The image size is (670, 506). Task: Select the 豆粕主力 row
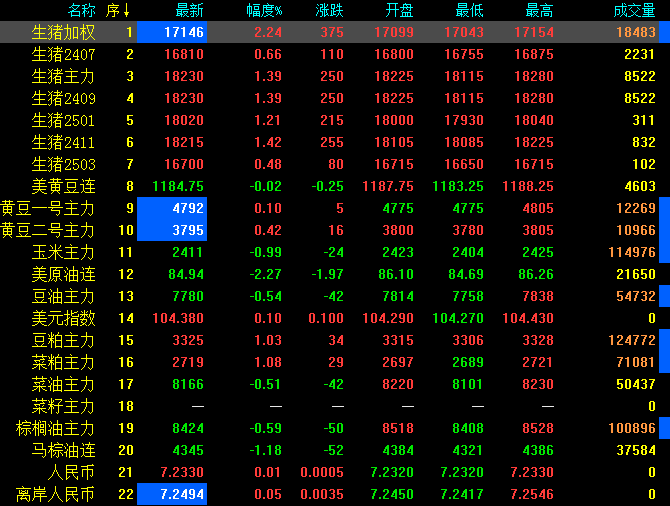tap(335, 340)
